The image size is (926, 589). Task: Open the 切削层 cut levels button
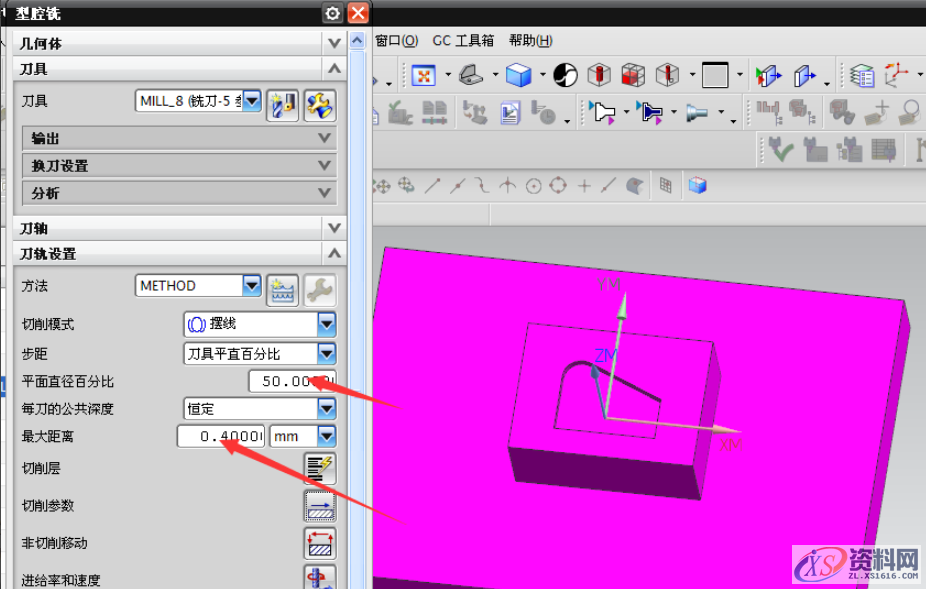point(319,468)
